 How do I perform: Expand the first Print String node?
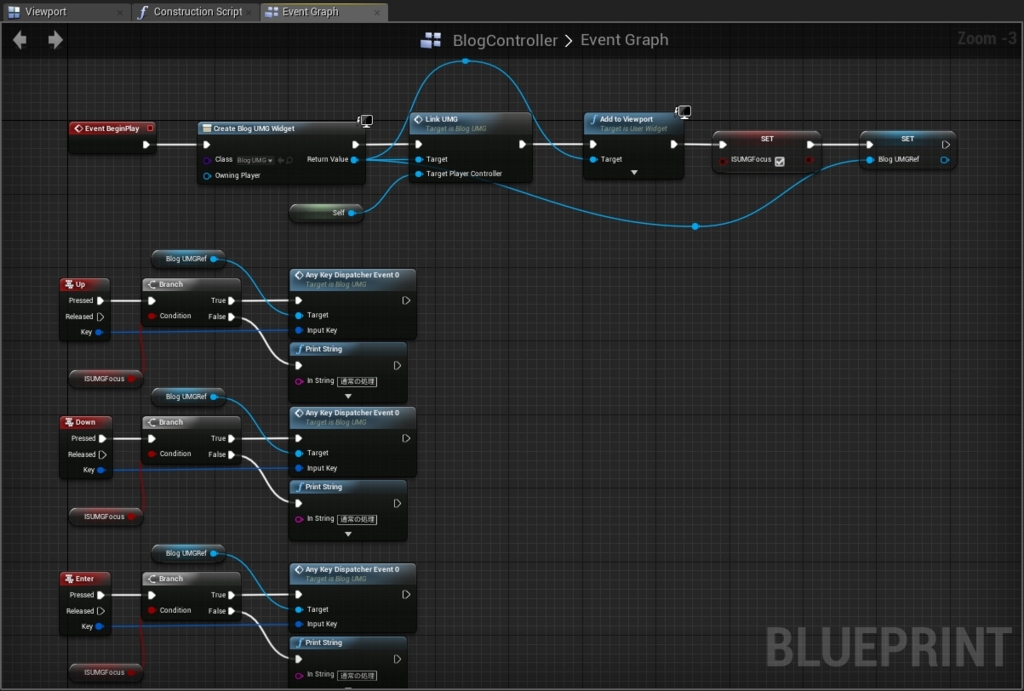pos(348,396)
